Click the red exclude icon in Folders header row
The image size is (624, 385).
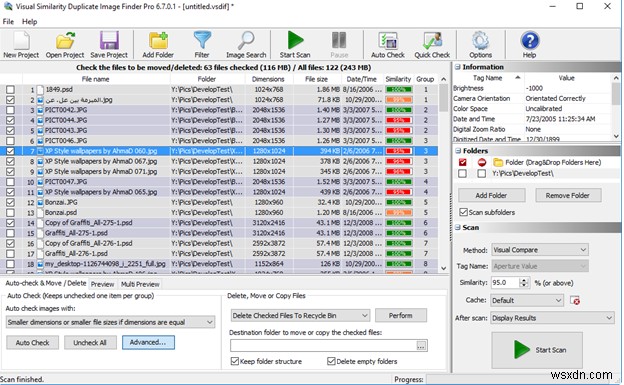tap(482, 162)
